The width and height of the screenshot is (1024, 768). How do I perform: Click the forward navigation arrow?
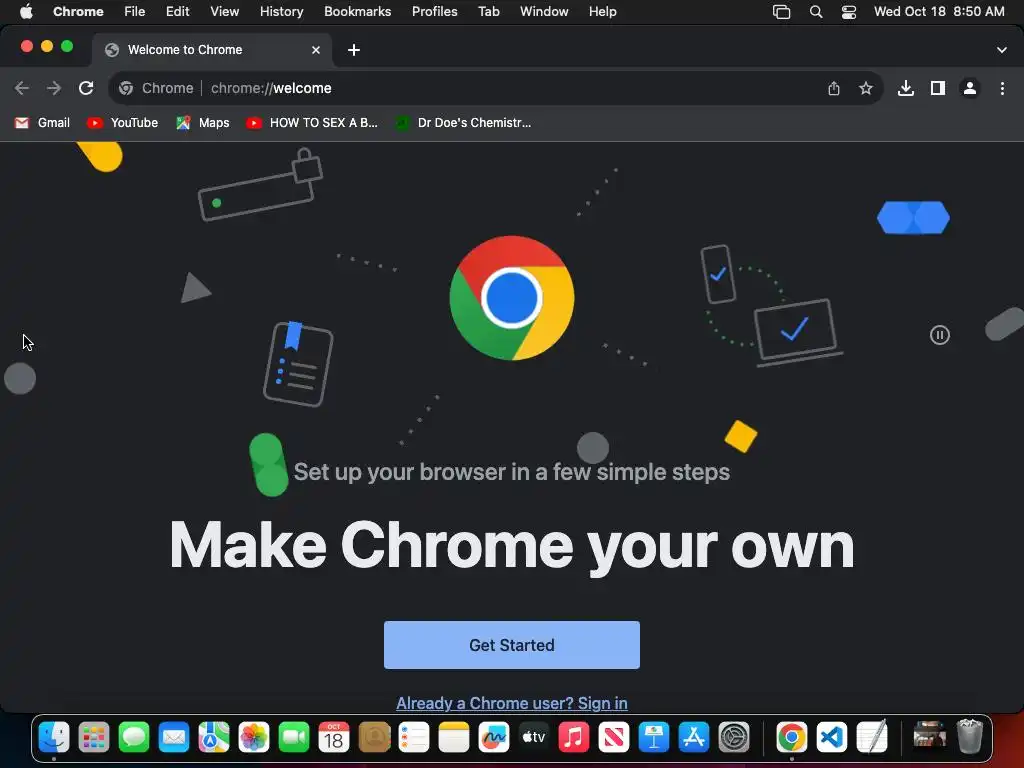54,88
